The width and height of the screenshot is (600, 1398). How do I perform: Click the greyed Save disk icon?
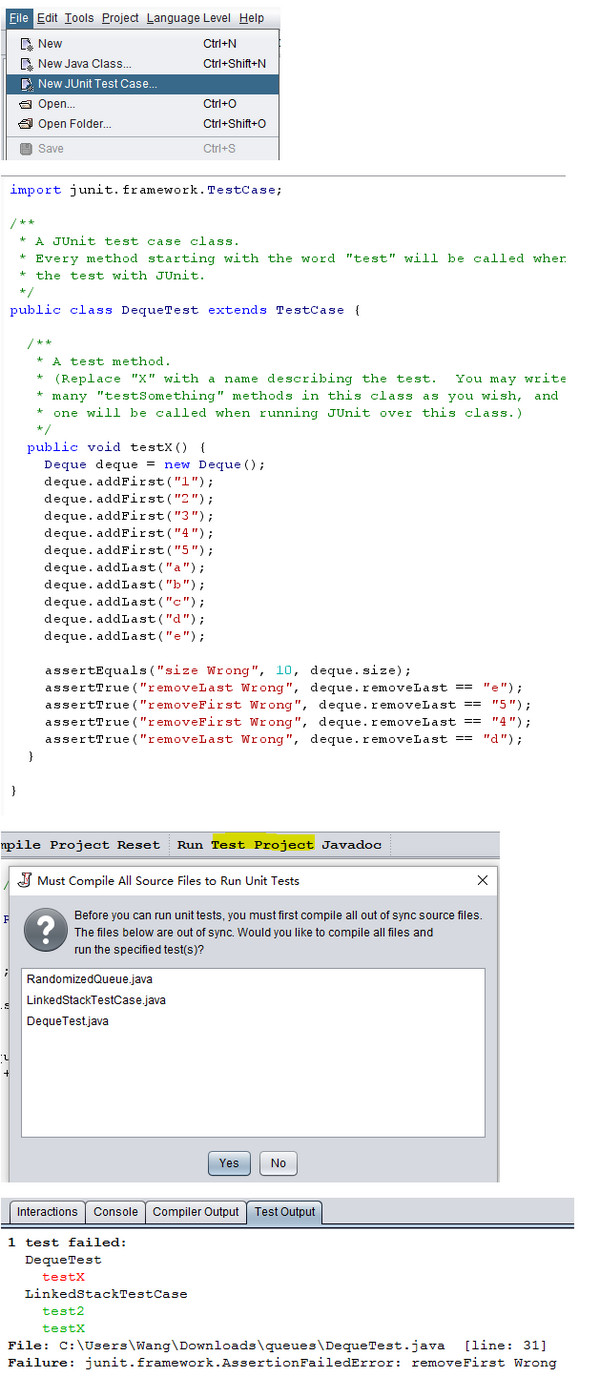tap(26, 149)
